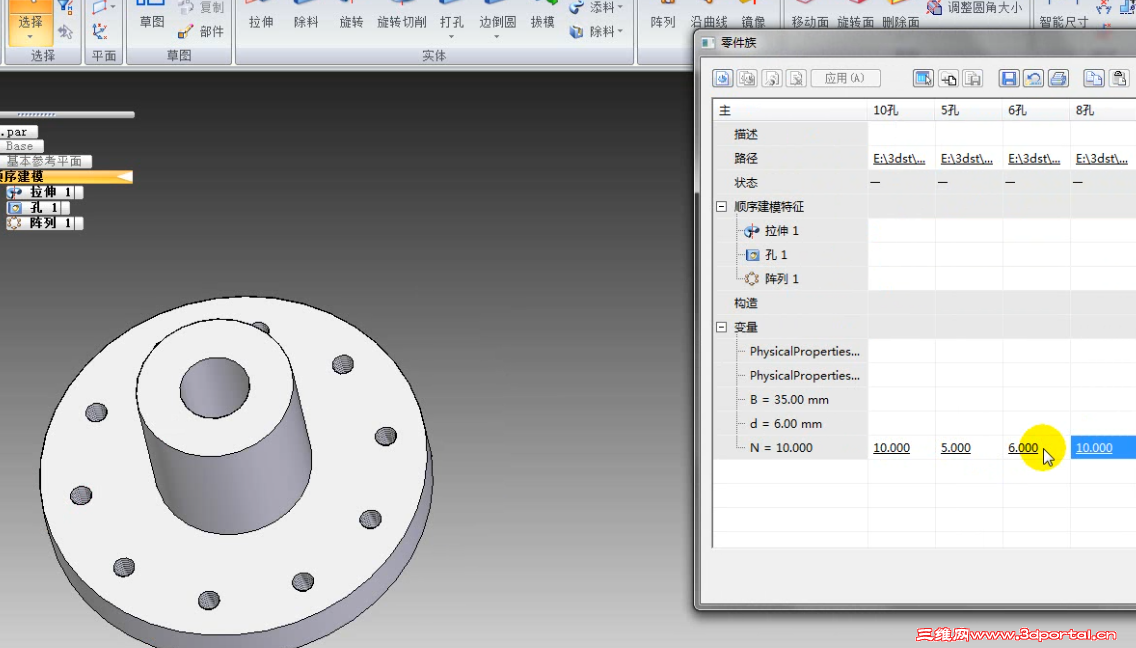This screenshot has width=1136, height=648.
Task: Select 孔 1 in the PathFinder tree
Action: point(38,207)
